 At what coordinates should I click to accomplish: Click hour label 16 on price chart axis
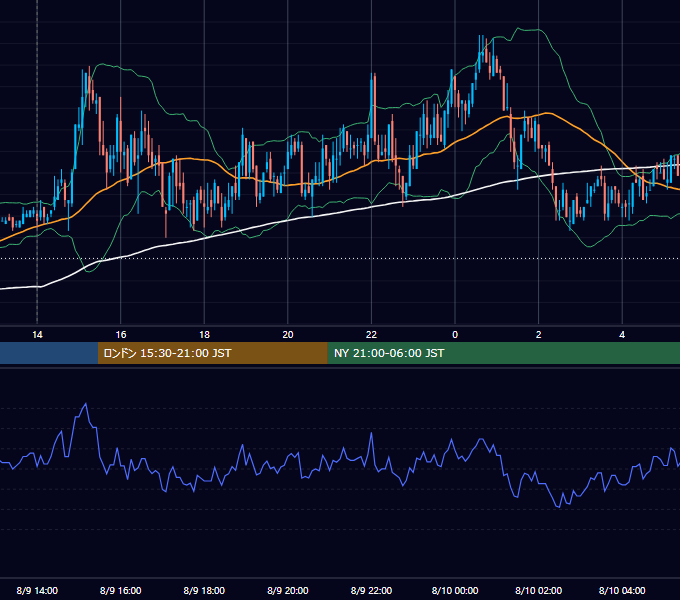[121, 334]
